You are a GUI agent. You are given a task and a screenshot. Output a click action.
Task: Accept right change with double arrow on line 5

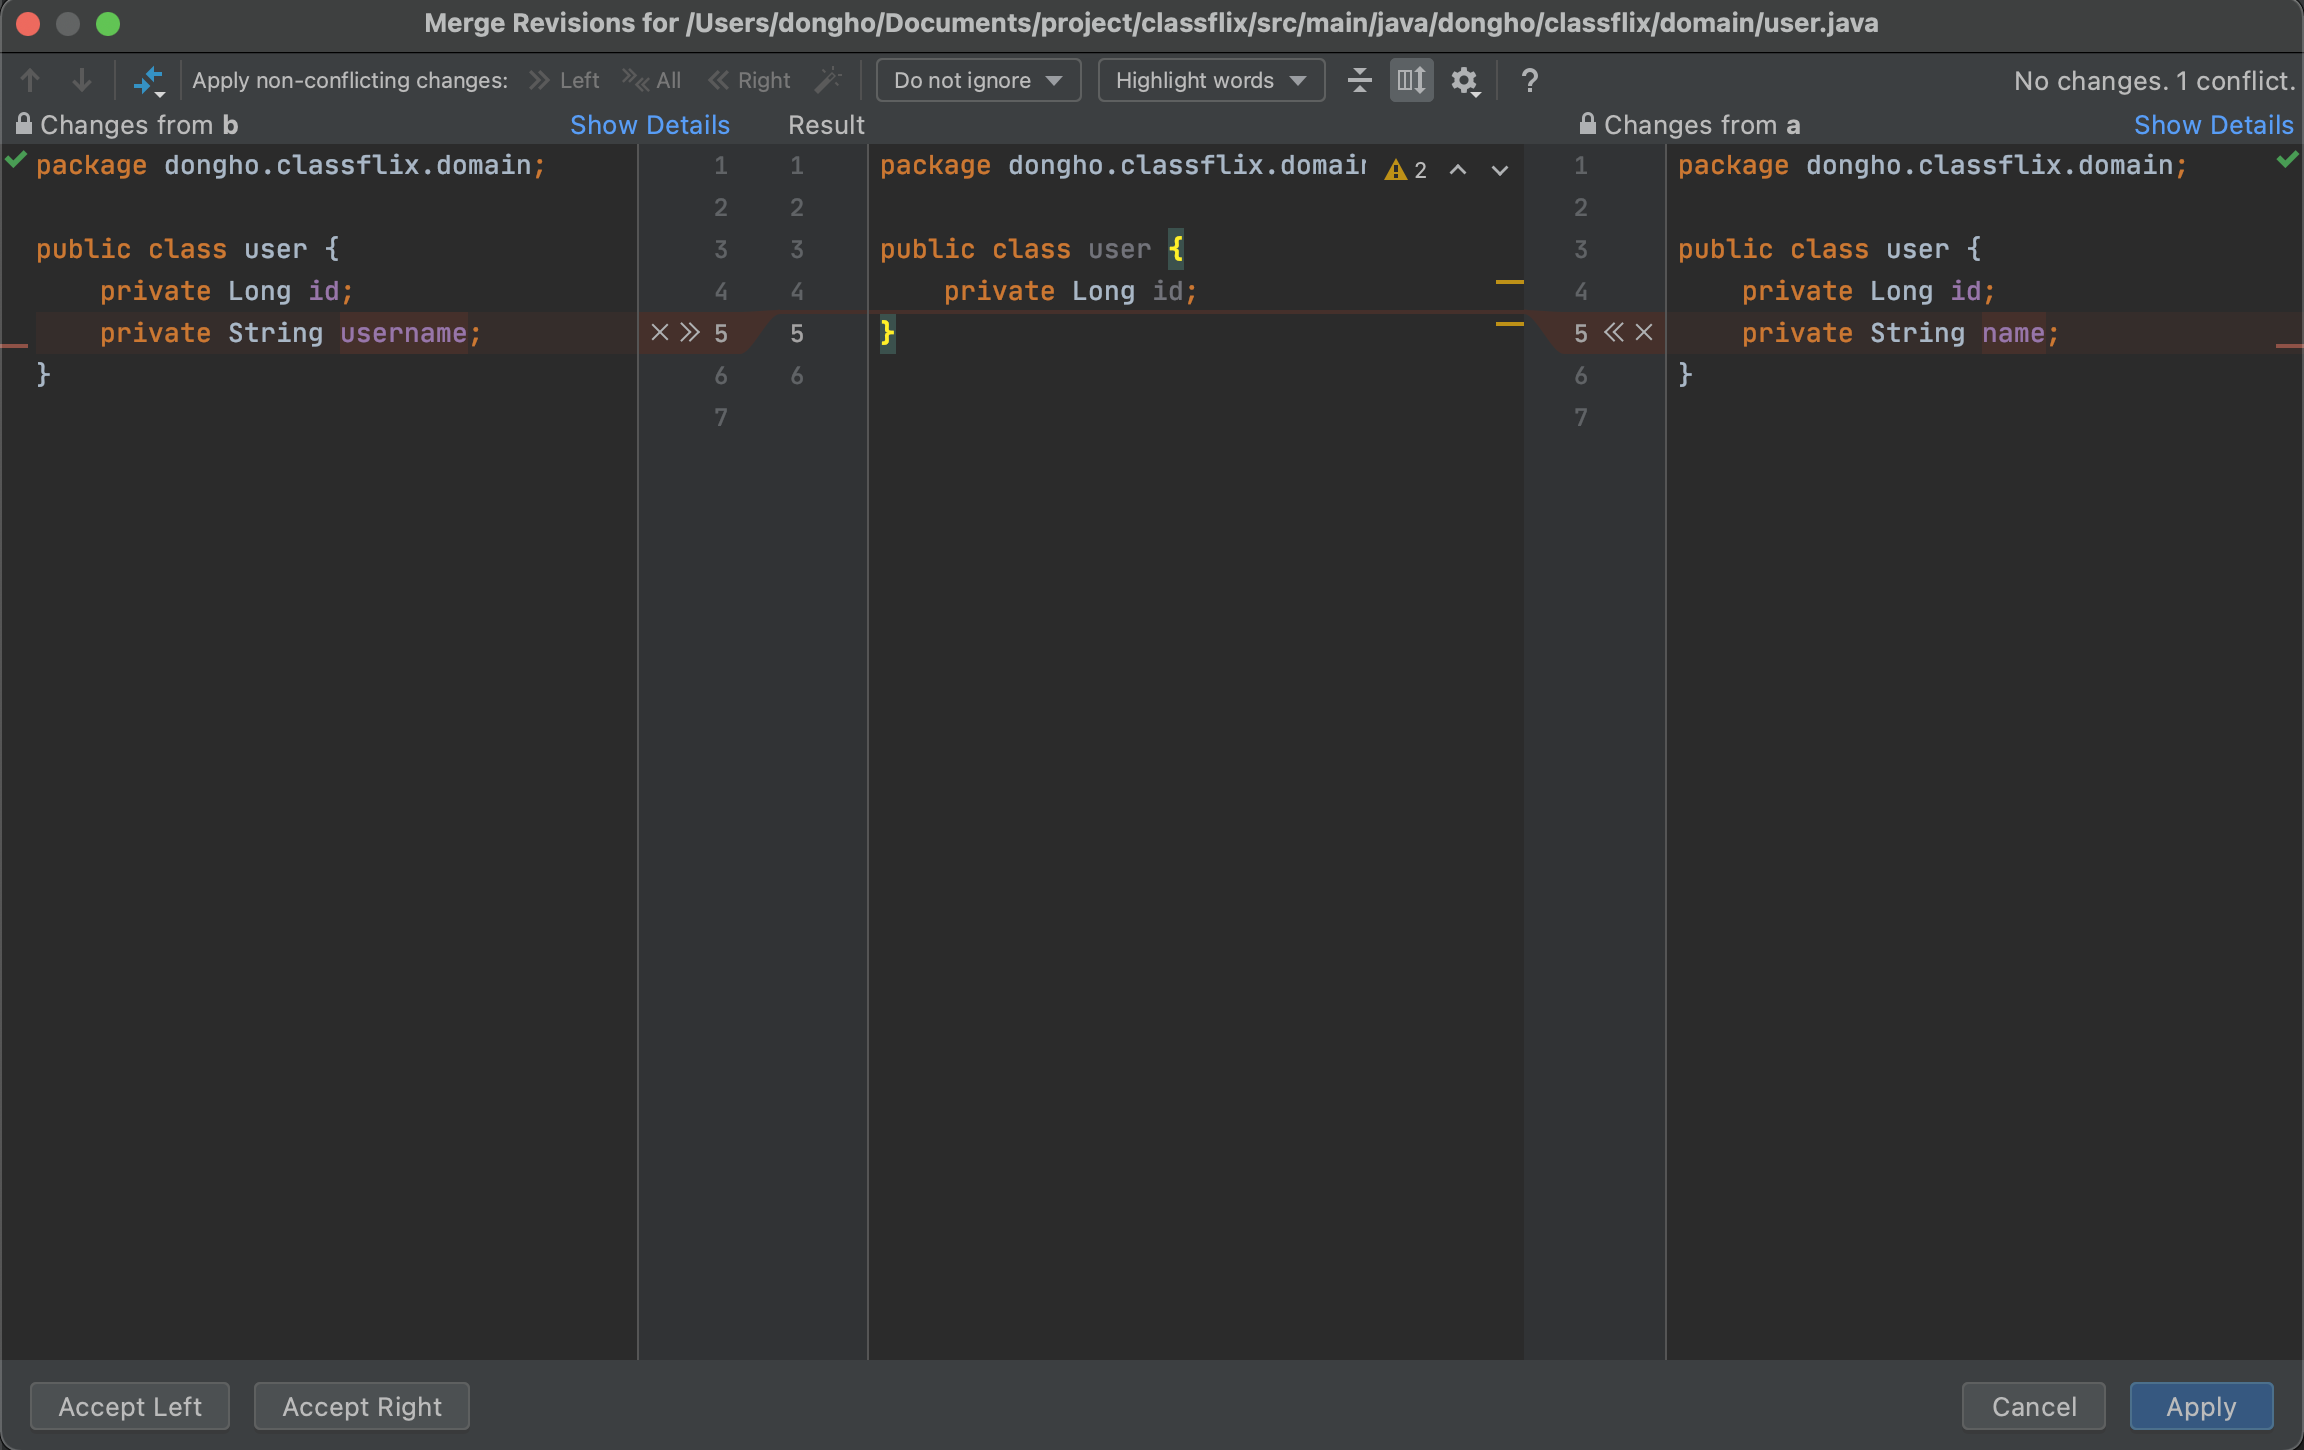click(x=1613, y=333)
